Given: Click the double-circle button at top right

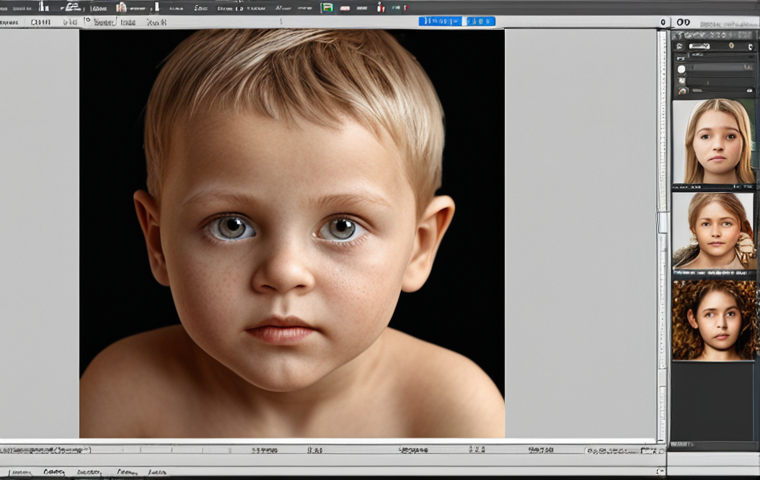Looking at the screenshot, I should coord(683,21).
